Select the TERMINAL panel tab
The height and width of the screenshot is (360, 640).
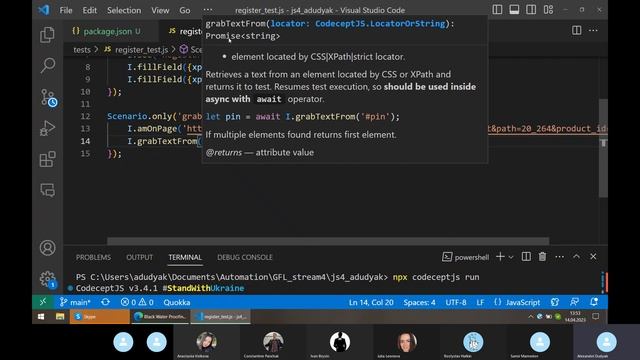pos(185,257)
